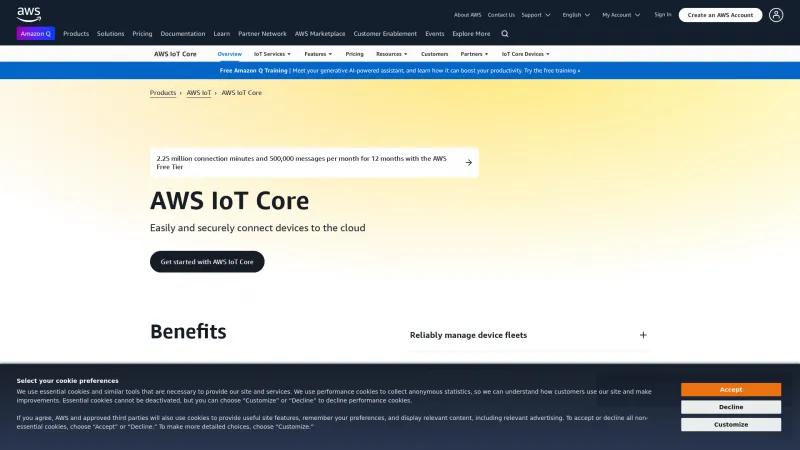Click Products breadcrumb link
Viewport: 800px width, 450px height.
click(163, 93)
